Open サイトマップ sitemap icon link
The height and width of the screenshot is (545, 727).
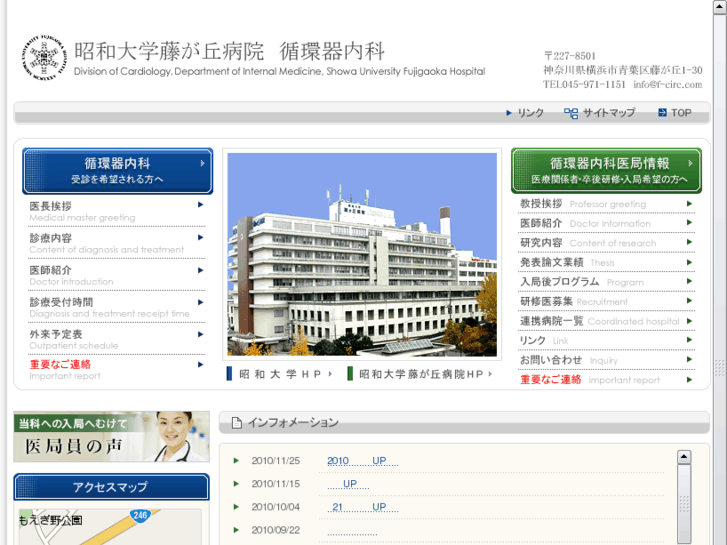(x=571, y=113)
